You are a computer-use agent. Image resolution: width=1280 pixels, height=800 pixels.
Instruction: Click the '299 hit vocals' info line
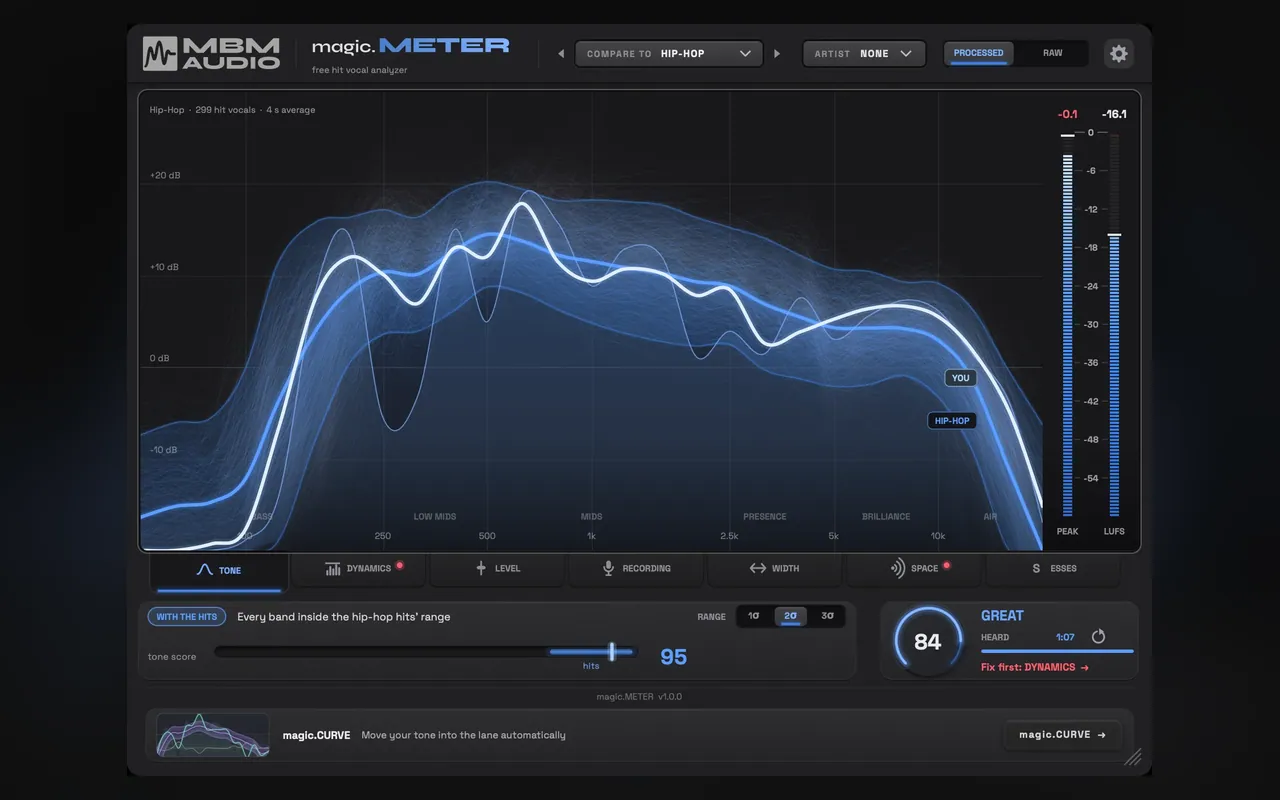tap(232, 110)
